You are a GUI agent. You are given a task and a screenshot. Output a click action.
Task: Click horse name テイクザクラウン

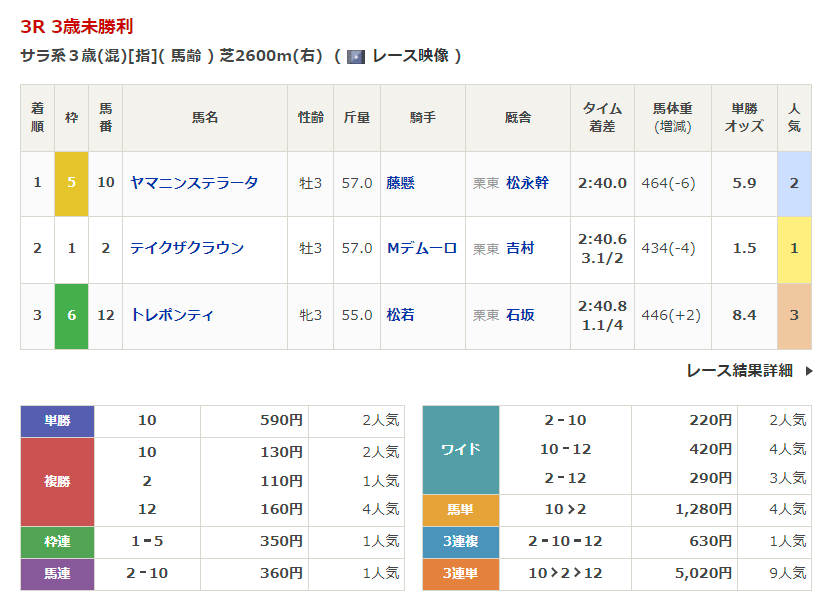(187, 248)
